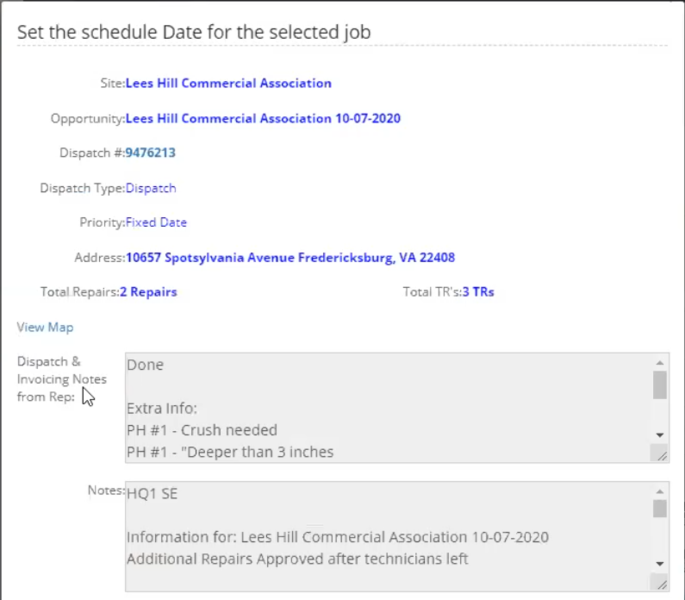Open the 2 Repairs link
The height and width of the screenshot is (600, 685).
[148, 292]
